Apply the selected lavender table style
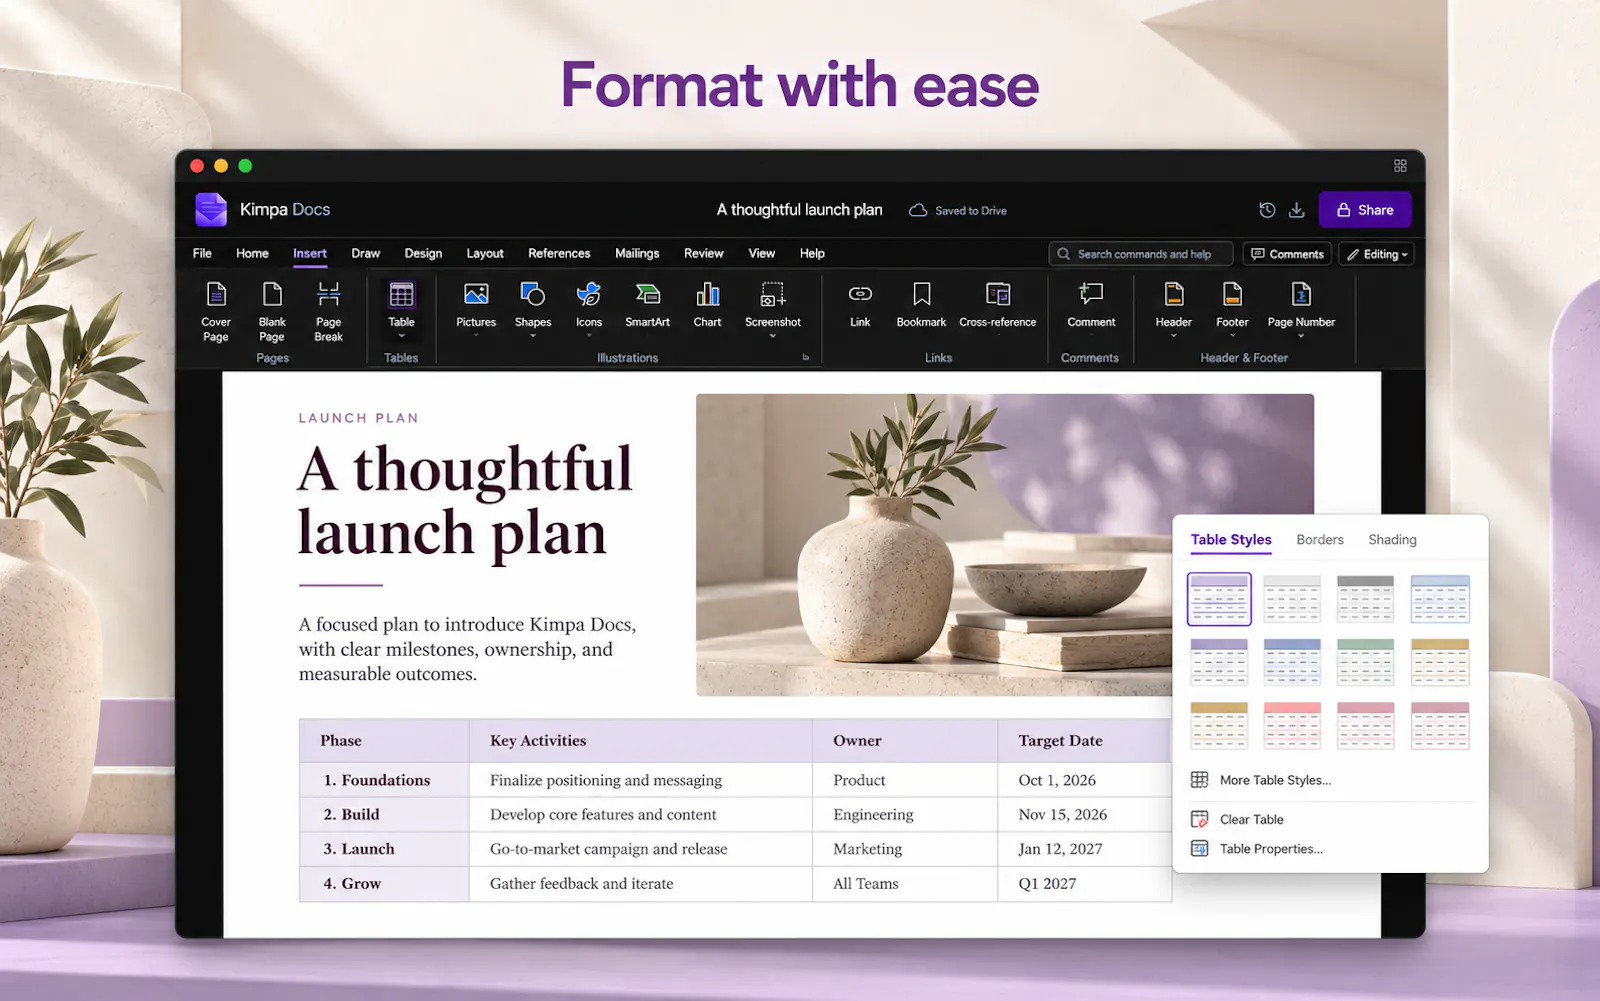This screenshot has height=1001, width=1600. click(x=1219, y=599)
